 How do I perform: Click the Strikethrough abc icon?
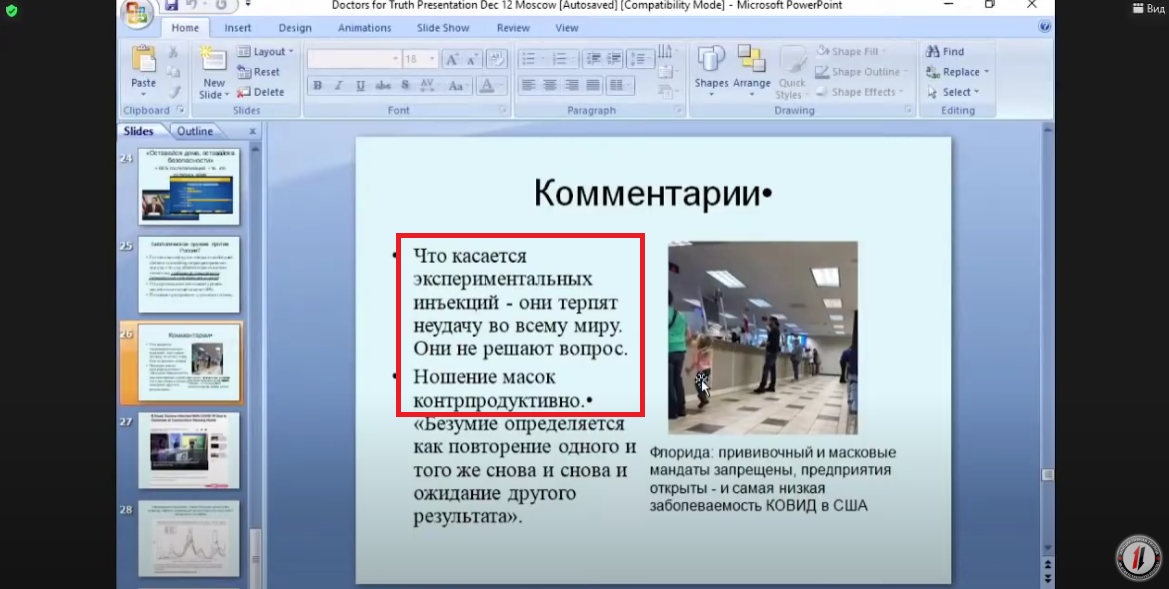pyautogui.click(x=383, y=86)
